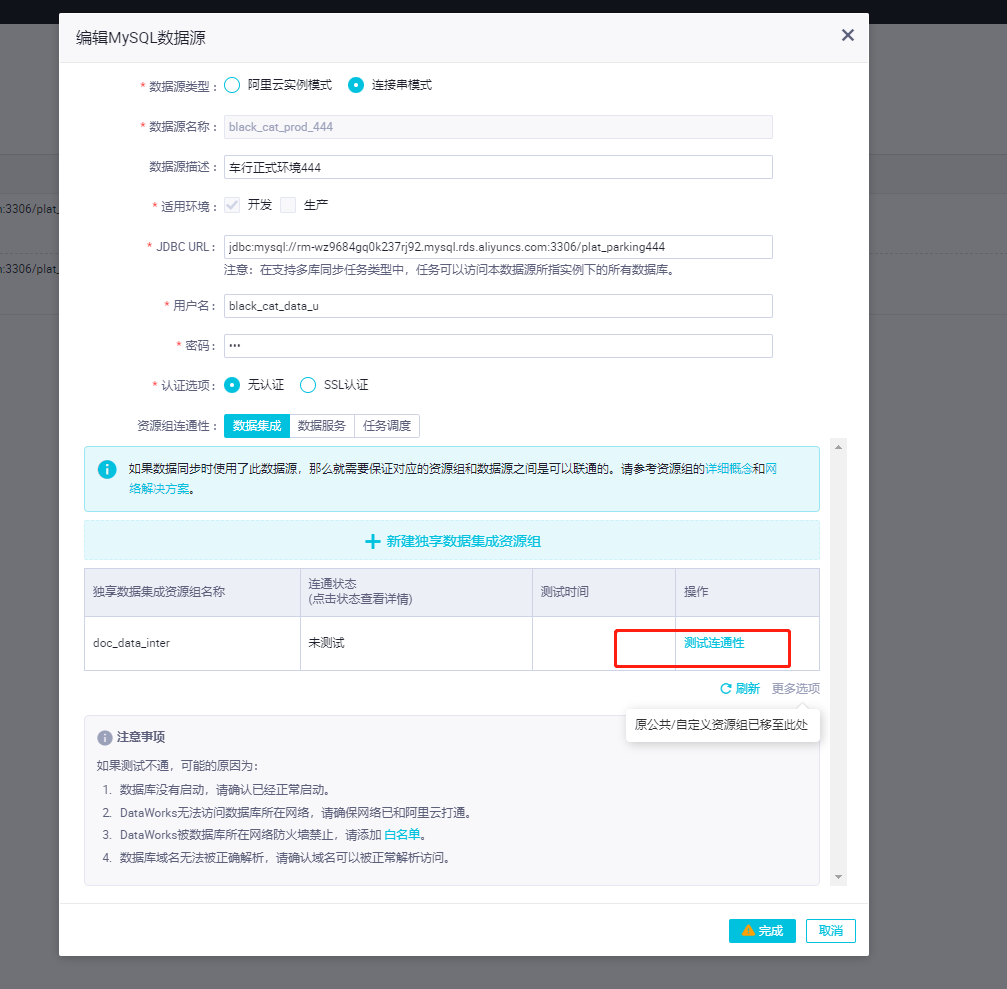1007x989 pixels.
Task: Switch to the 任务调度 tab
Action: [x=387, y=426]
